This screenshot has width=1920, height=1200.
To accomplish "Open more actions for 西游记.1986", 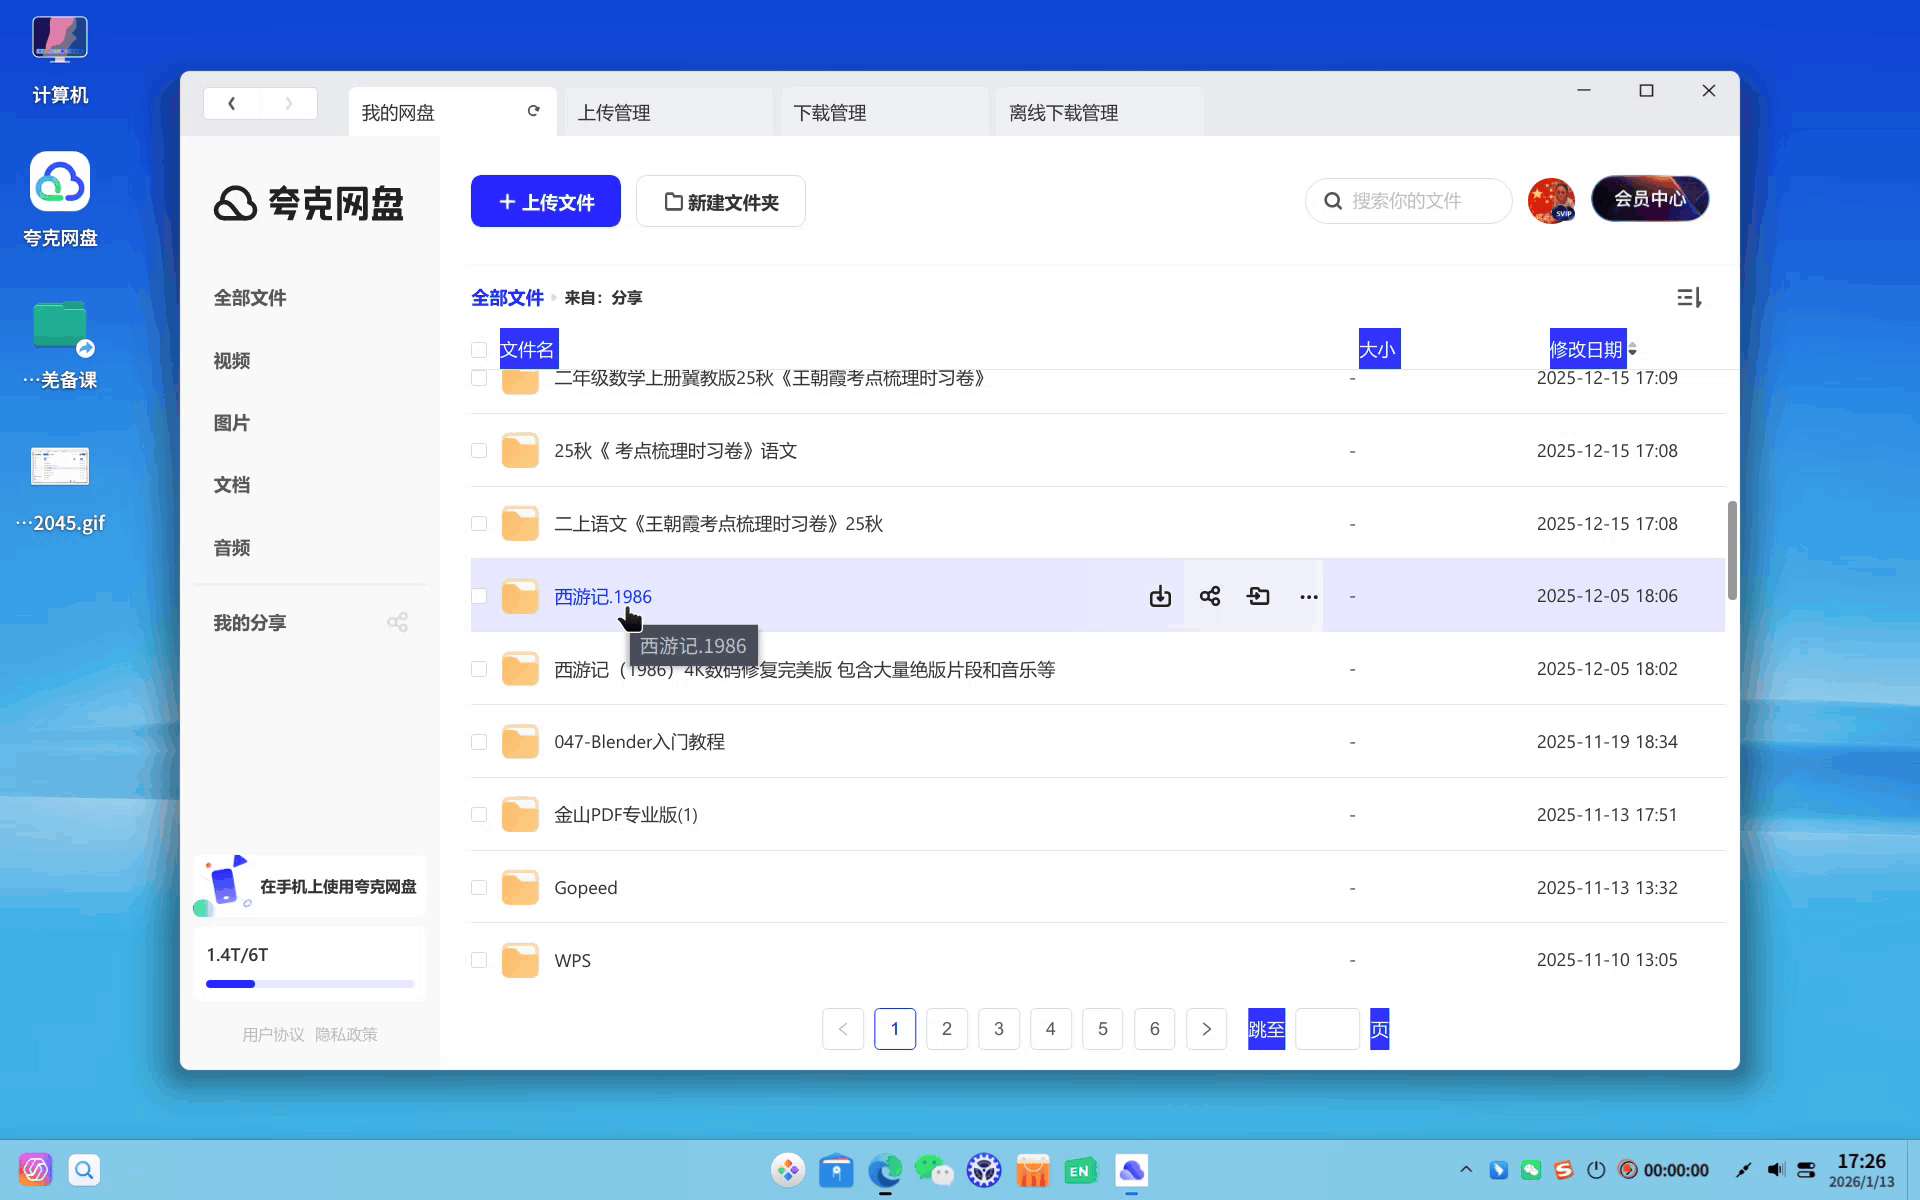I will click(1308, 596).
